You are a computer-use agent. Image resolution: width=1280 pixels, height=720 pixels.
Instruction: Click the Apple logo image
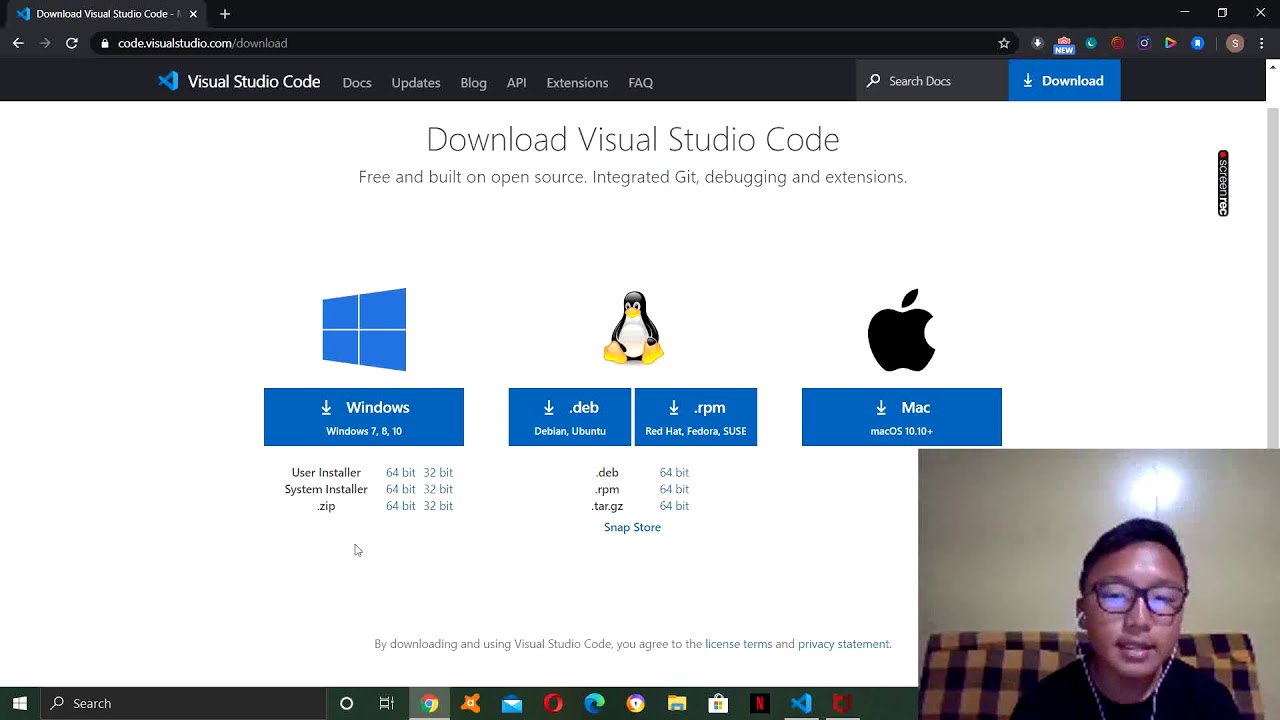pos(901,330)
